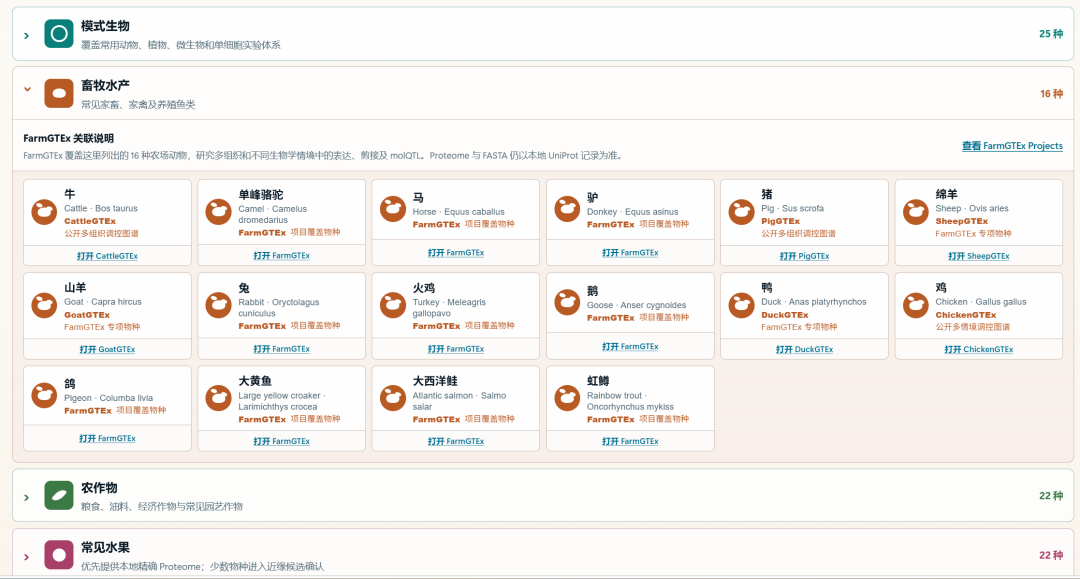Click the Cattle · Bos taurus text
The height and width of the screenshot is (579, 1080).
click(101, 209)
